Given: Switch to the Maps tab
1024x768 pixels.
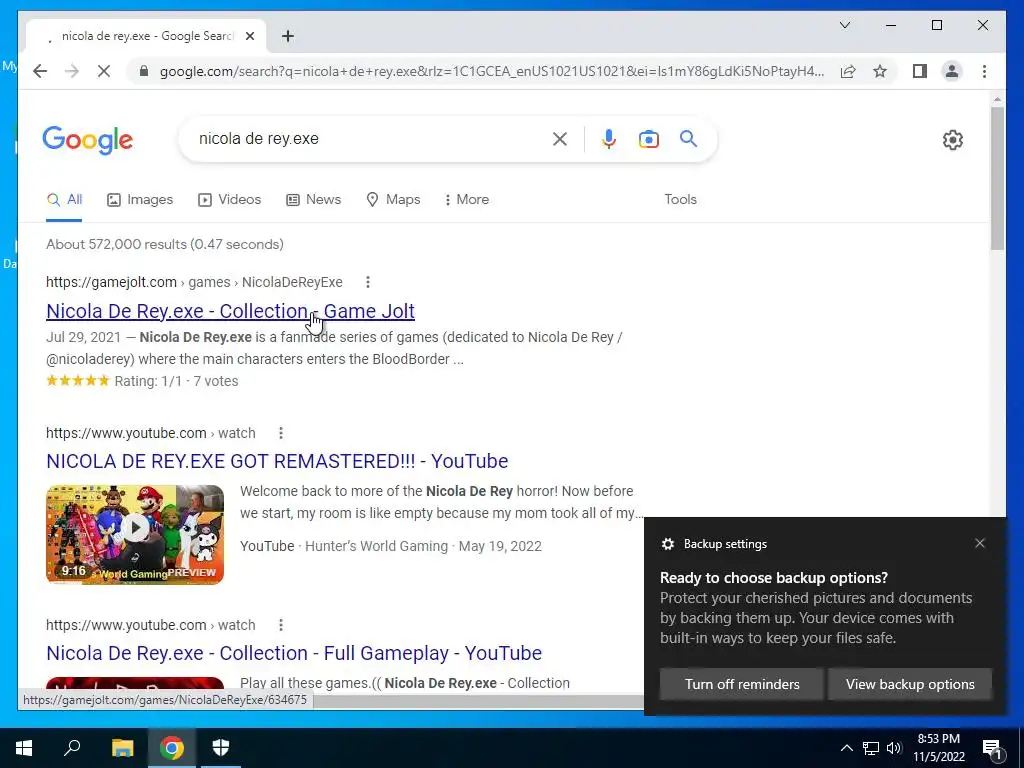Looking at the screenshot, I should [x=393, y=200].
